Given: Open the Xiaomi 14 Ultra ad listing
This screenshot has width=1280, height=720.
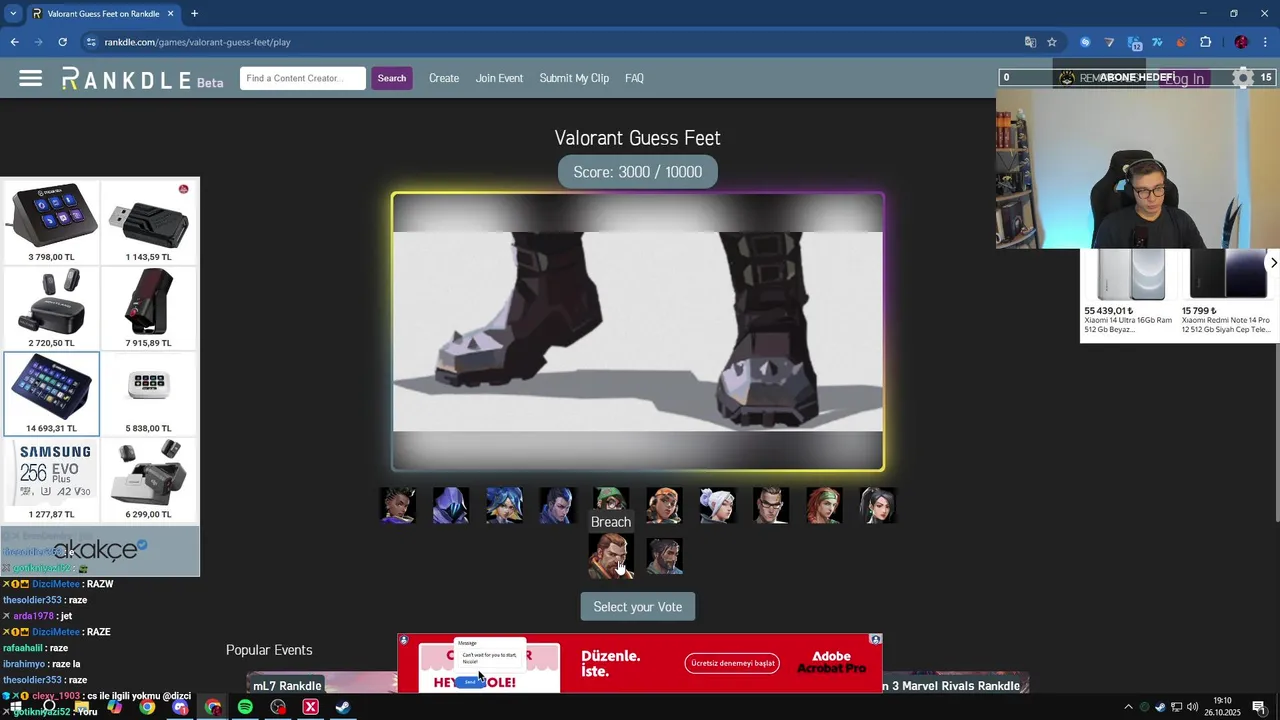Looking at the screenshot, I should click(1130, 292).
